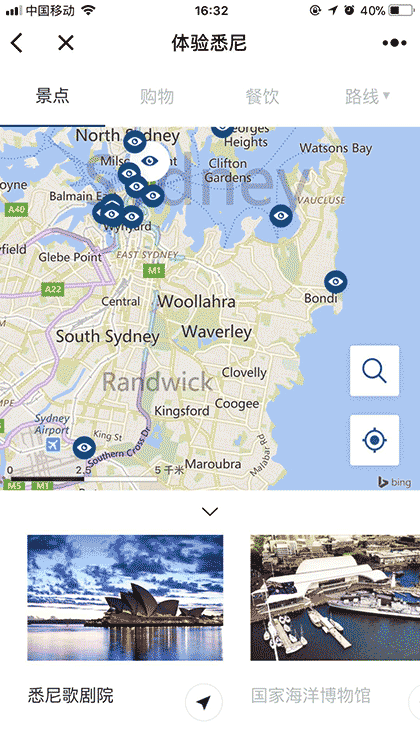Select the eye marker near Bondi
The height and width of the screenshot is (747, 420).
[x=336, y=282]
